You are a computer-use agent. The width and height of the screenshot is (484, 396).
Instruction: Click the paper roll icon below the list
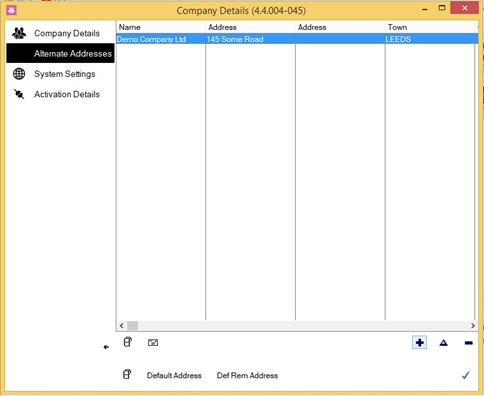tap(128, 342)
